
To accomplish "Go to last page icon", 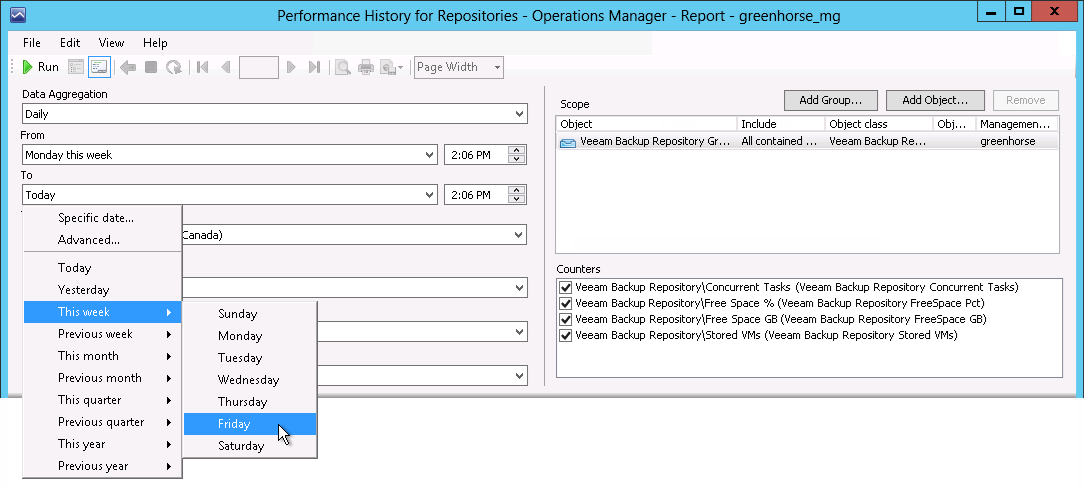I will coord(314,67).
